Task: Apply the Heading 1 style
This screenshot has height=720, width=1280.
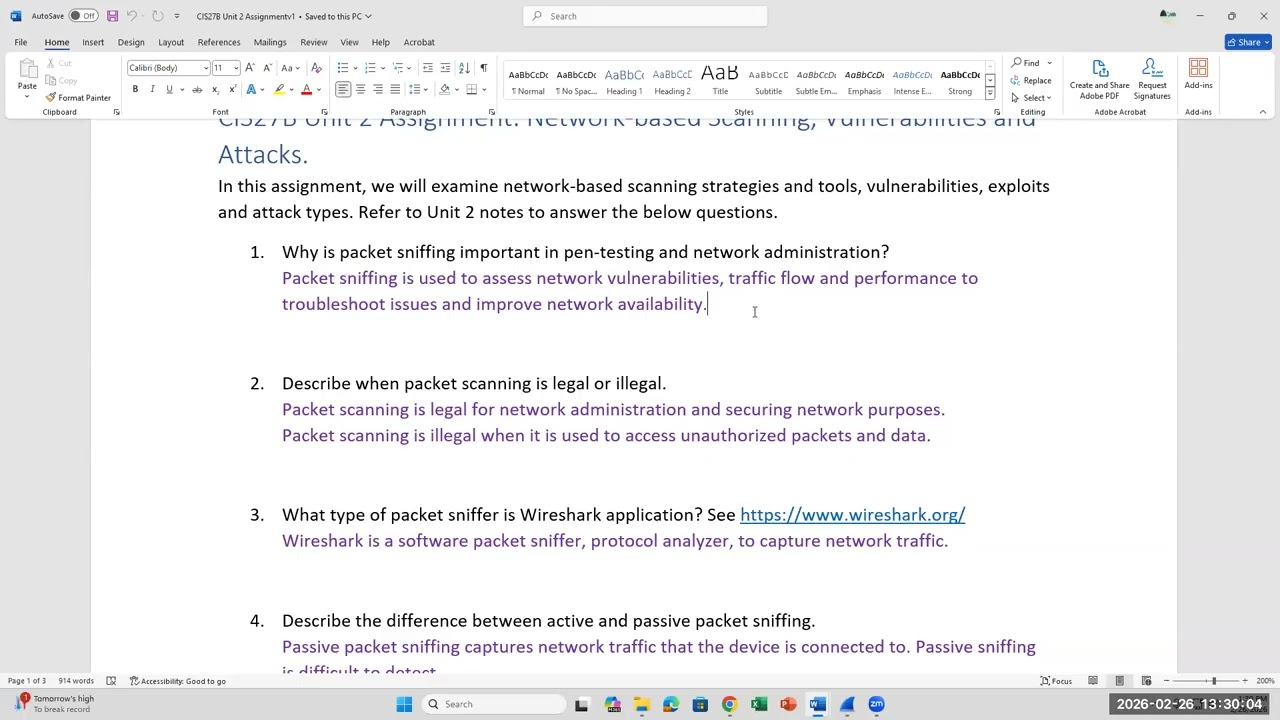Action: (x=624, y=80)
